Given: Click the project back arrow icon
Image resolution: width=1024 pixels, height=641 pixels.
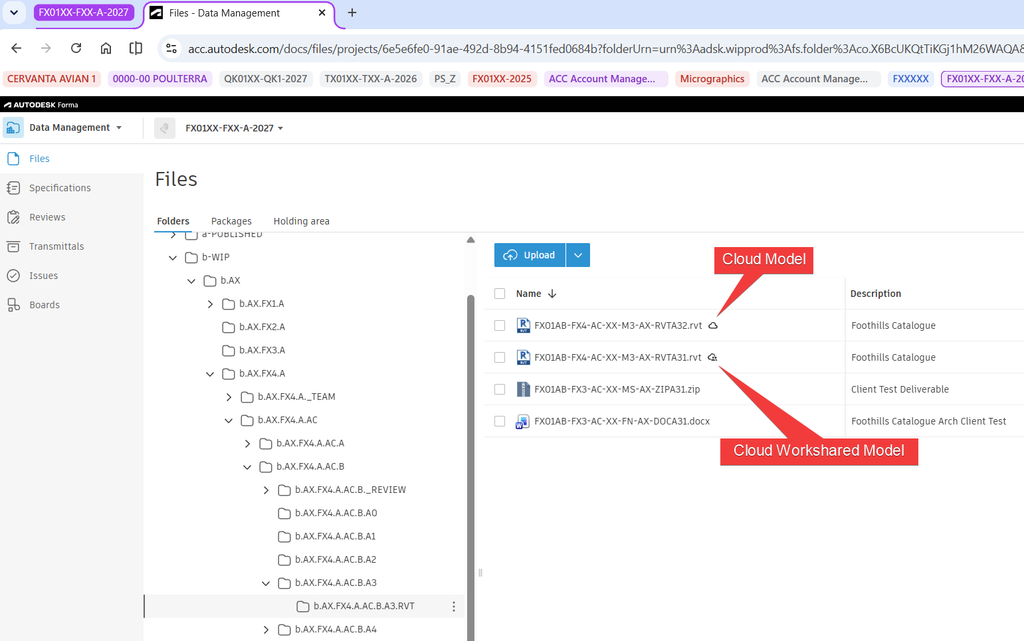Looking at the screenshot, I should (165, 128).
